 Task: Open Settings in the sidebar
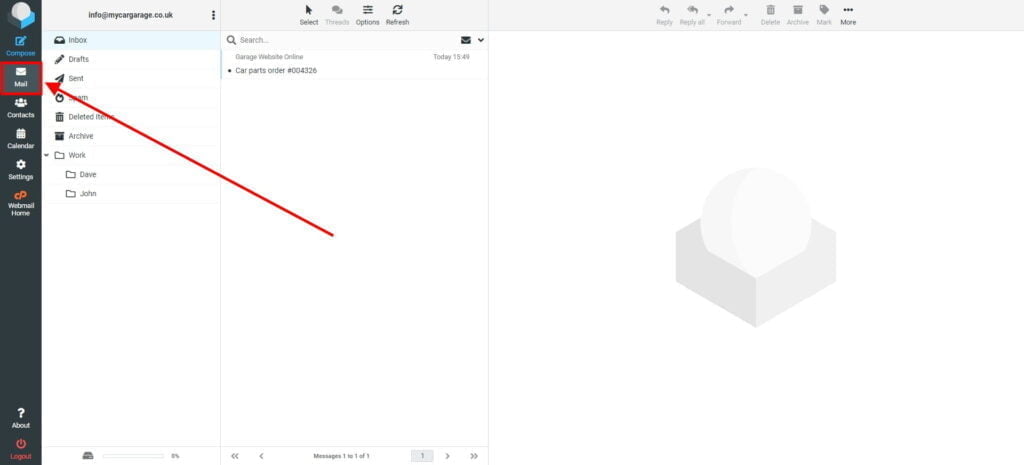(21, 170)
